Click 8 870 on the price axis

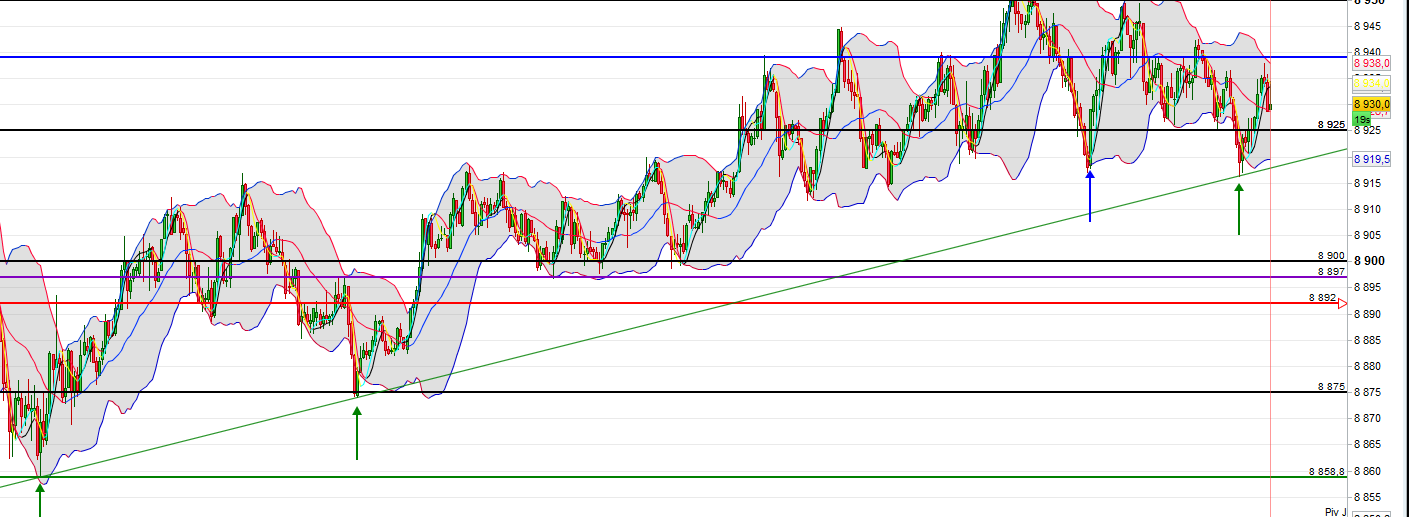coord(1369,418)
